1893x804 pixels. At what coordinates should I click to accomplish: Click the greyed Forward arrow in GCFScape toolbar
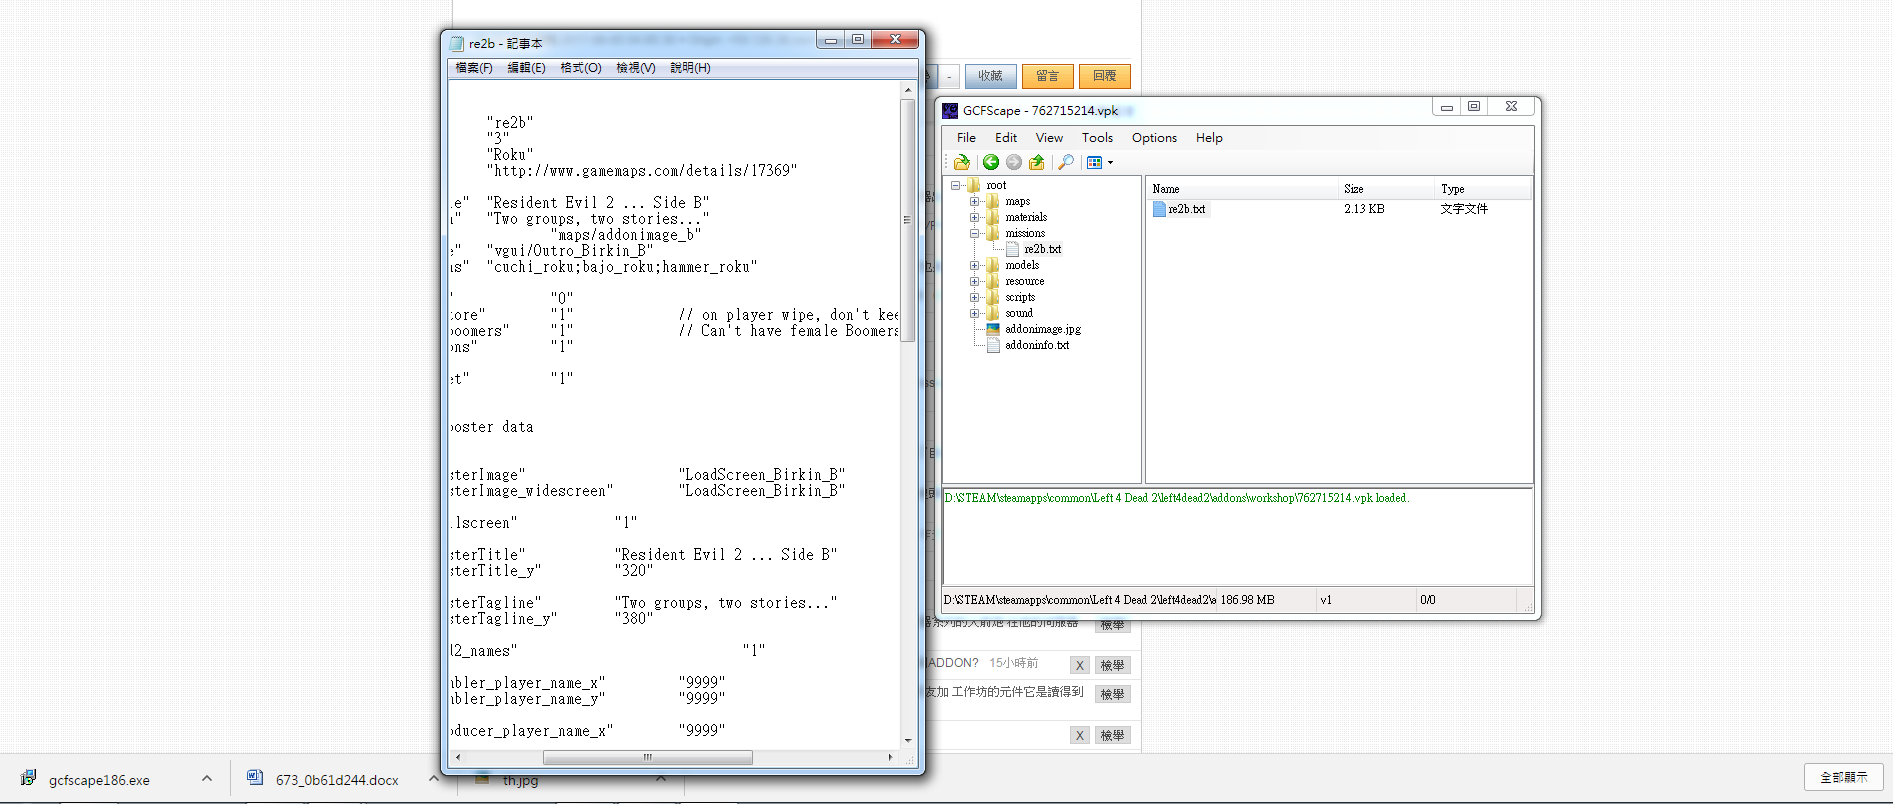click(1014, 162)
